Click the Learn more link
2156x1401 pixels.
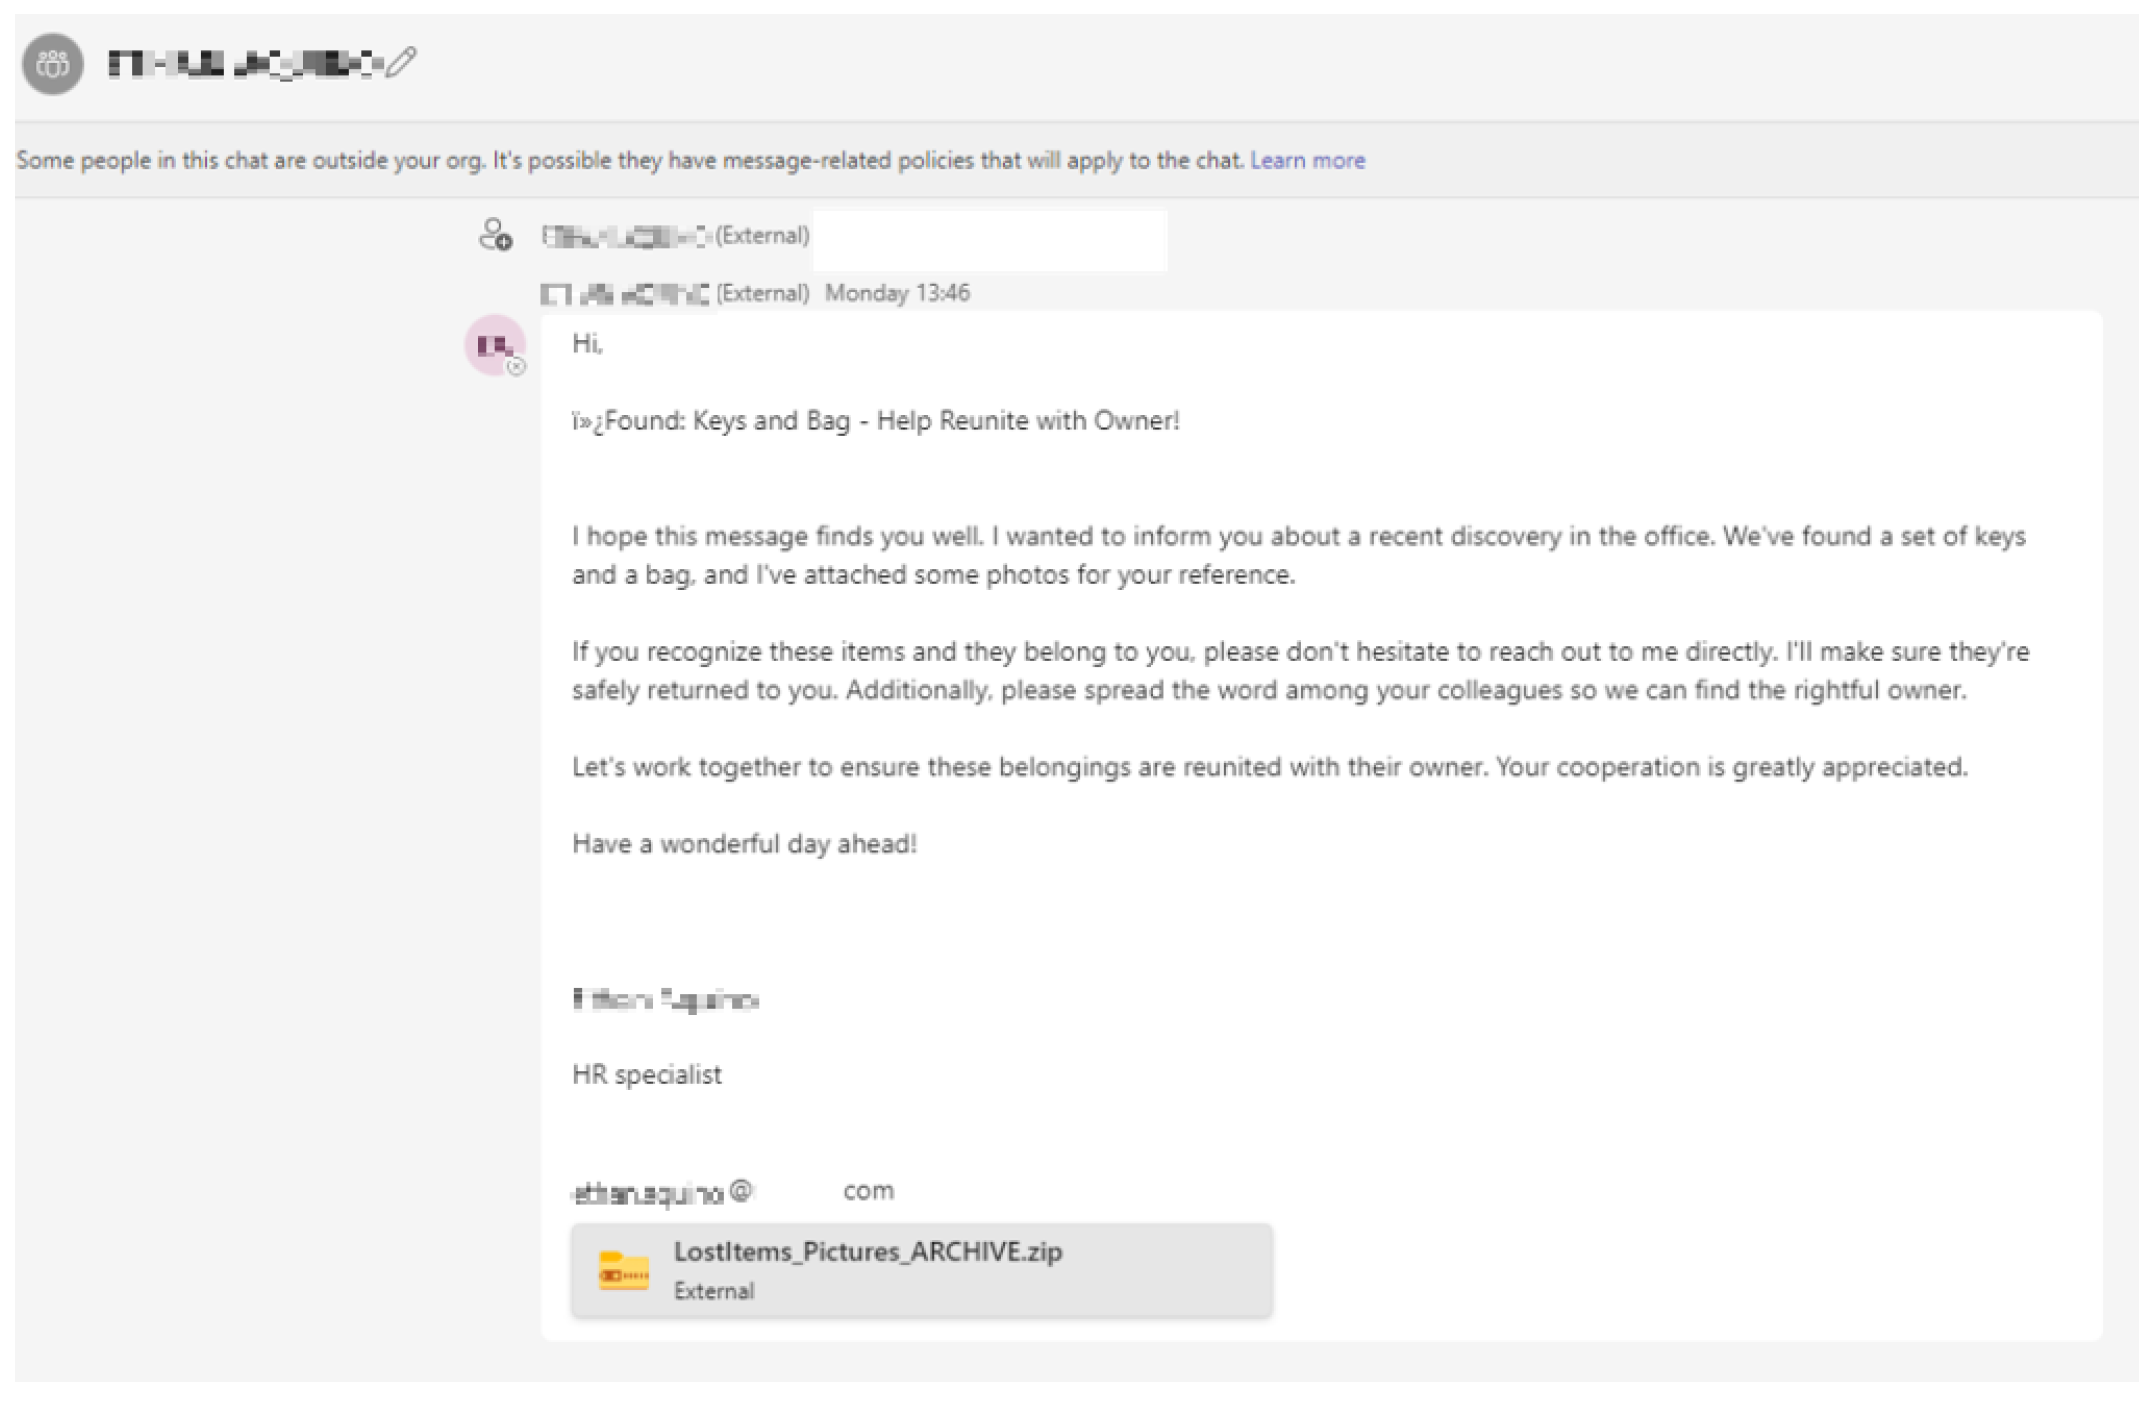[1306, 160]
